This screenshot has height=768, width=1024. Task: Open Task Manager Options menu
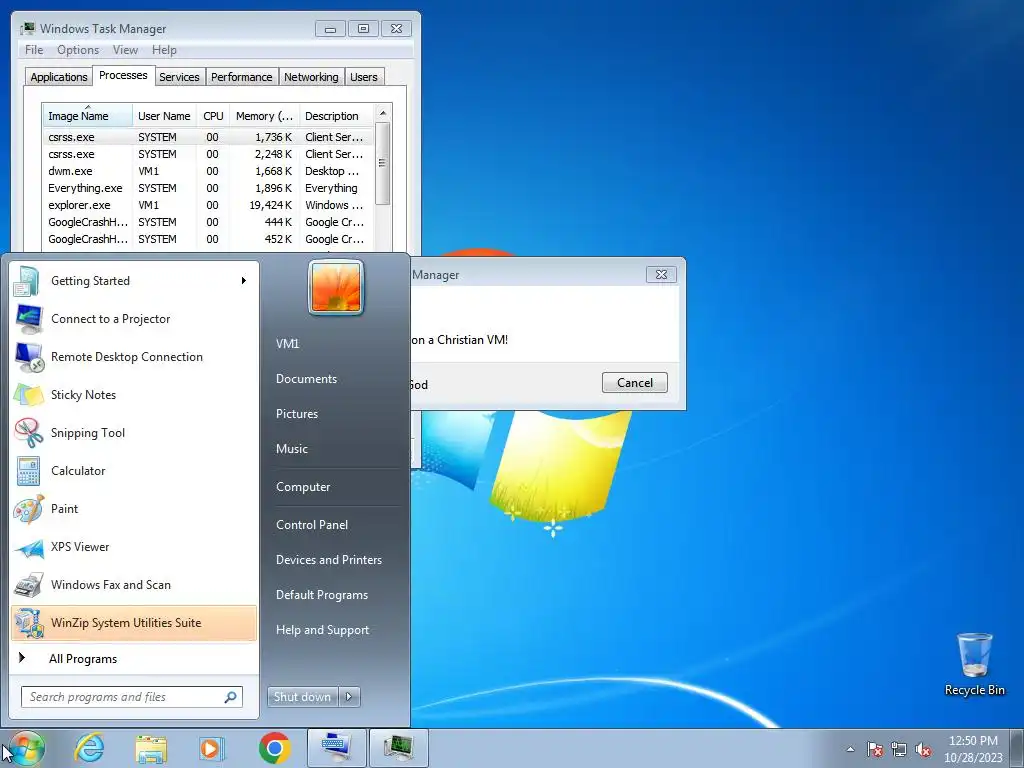[78, 50]
